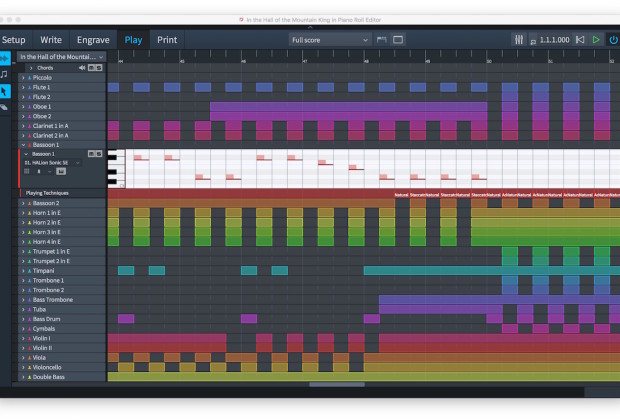The width and height of the screenshot is (620, 420).
Task: Select the Bass Trombone track
Action: click(x=62, y=300)
